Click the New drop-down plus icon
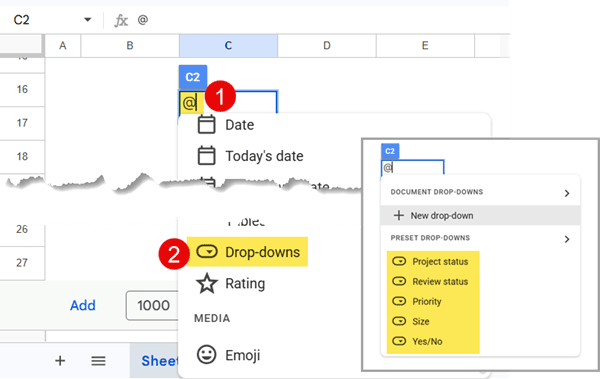 point(399,216)
